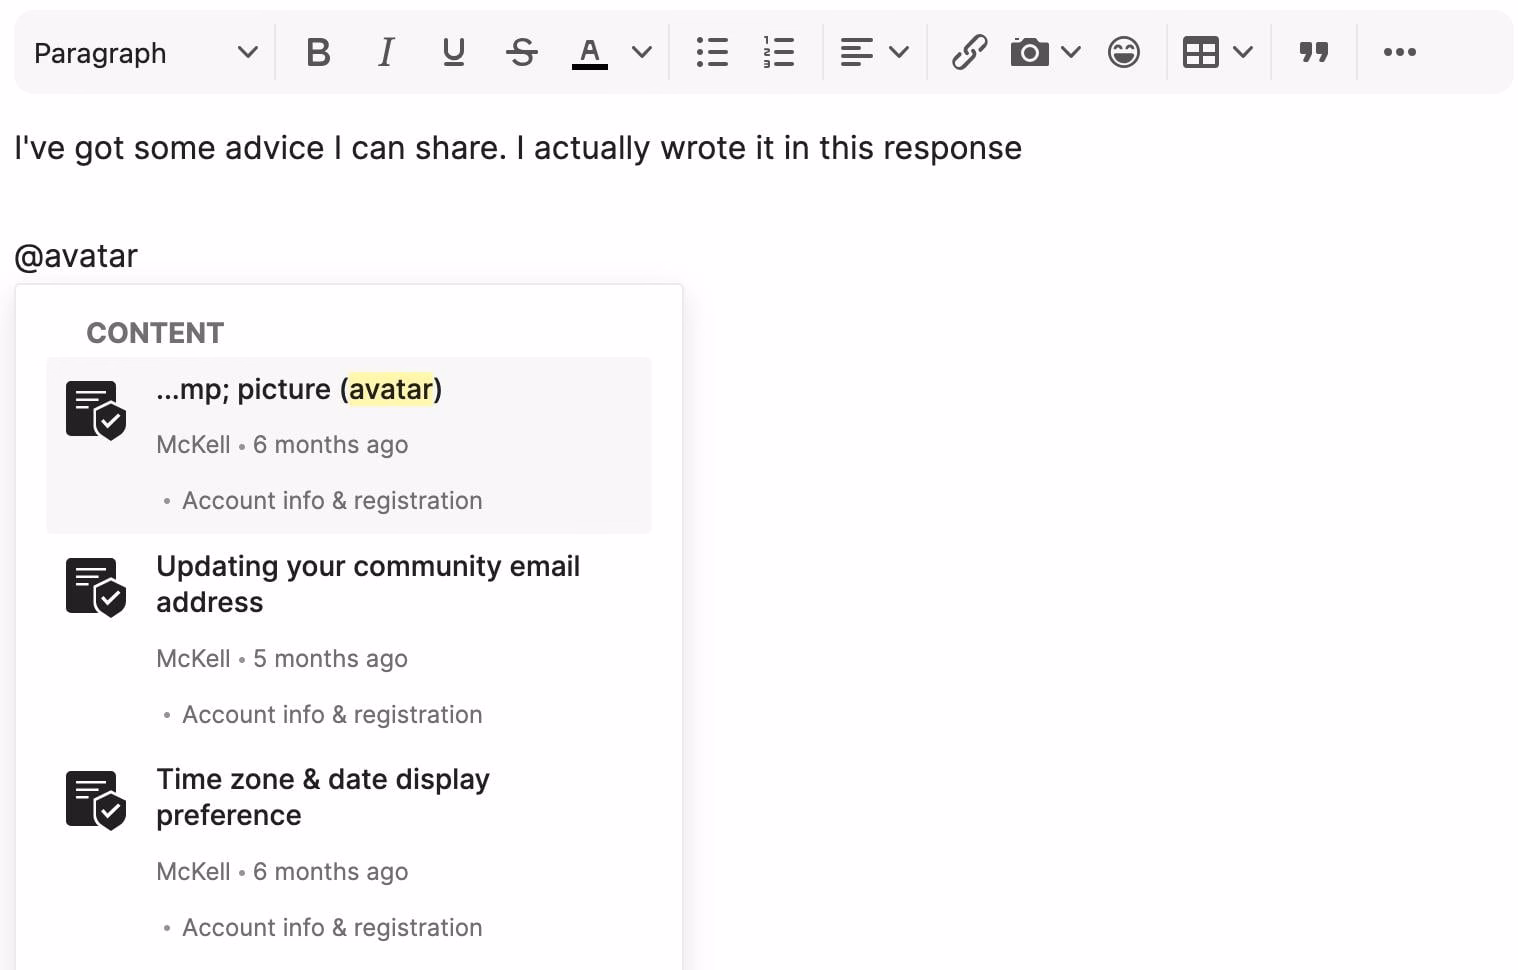Apply strikethrough to text
1518x970 pixels.
pyautogui.click(x=521, y=52)
